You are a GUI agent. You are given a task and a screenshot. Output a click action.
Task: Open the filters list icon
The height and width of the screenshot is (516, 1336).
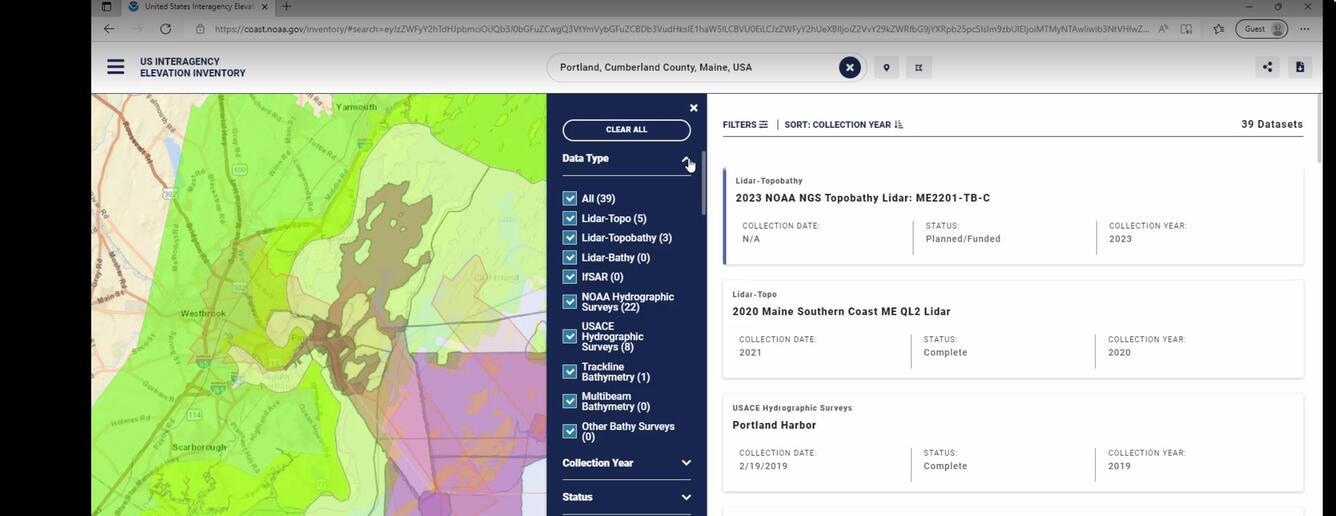(763, 125)
